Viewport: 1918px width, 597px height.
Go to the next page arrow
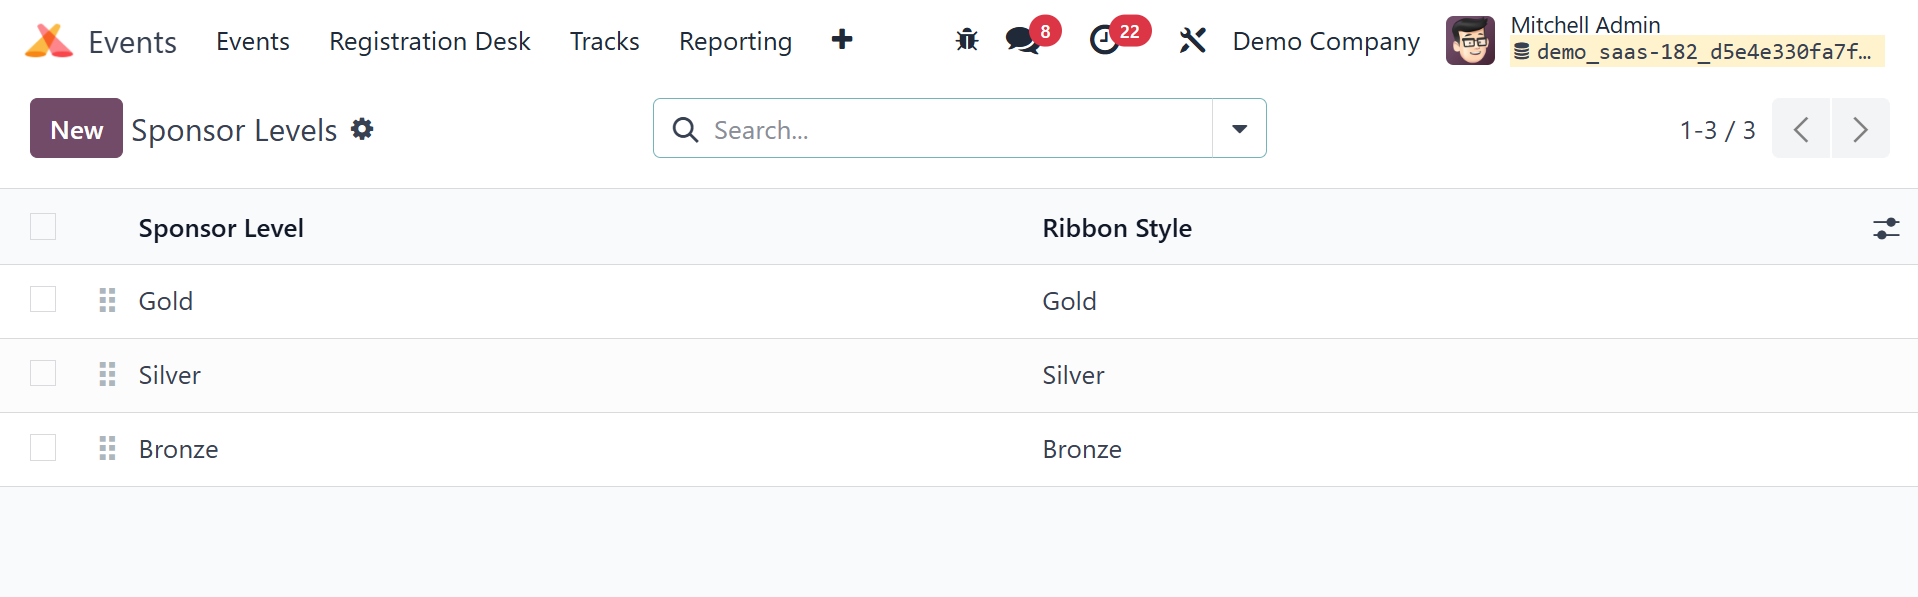[x=1859, y=129]
